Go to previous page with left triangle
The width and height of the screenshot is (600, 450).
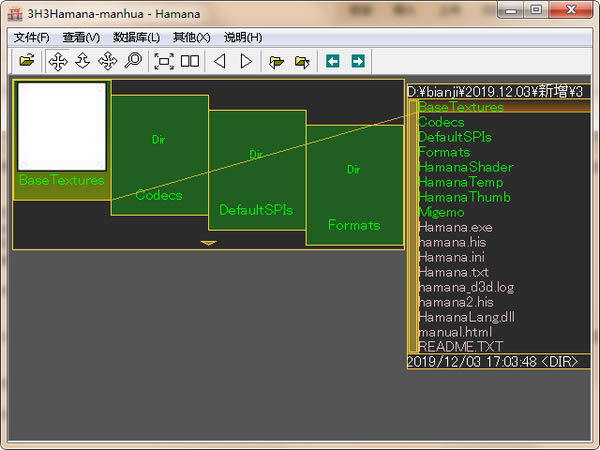[x=220, y=61]
